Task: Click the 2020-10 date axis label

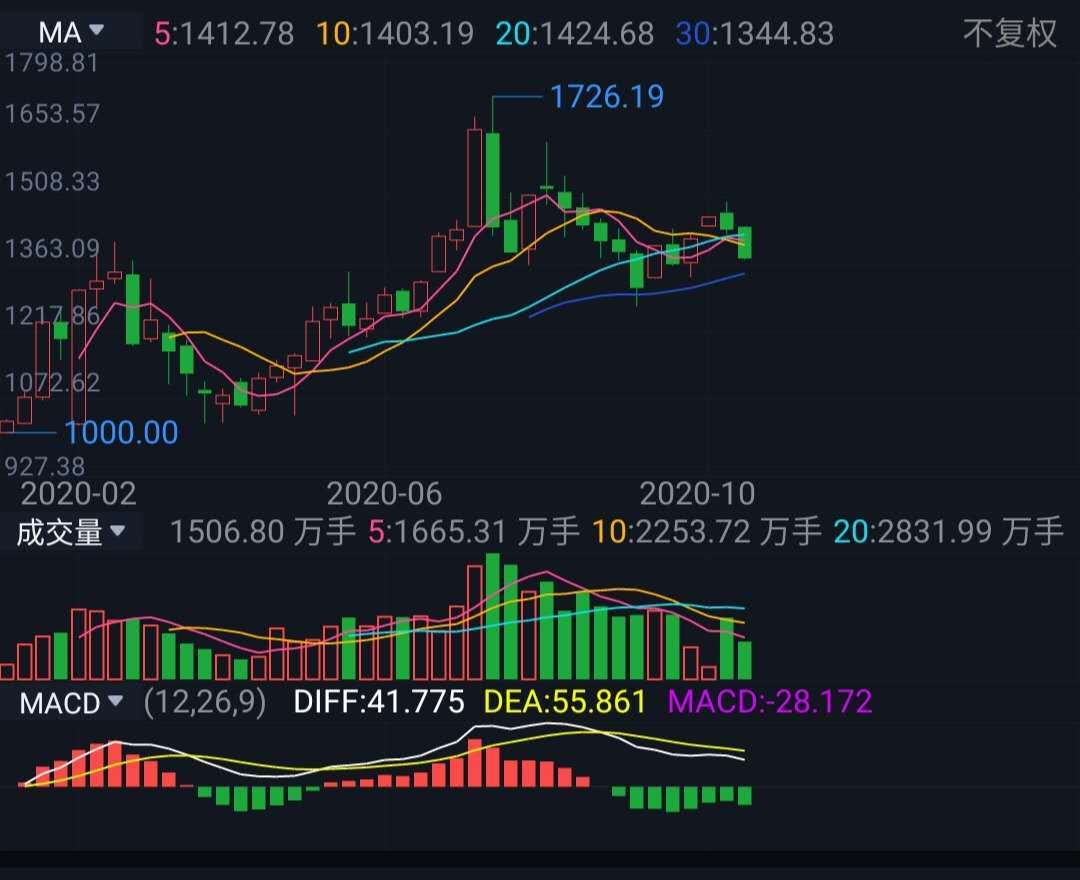Action: pyautogui.click(x=697, y=494)
